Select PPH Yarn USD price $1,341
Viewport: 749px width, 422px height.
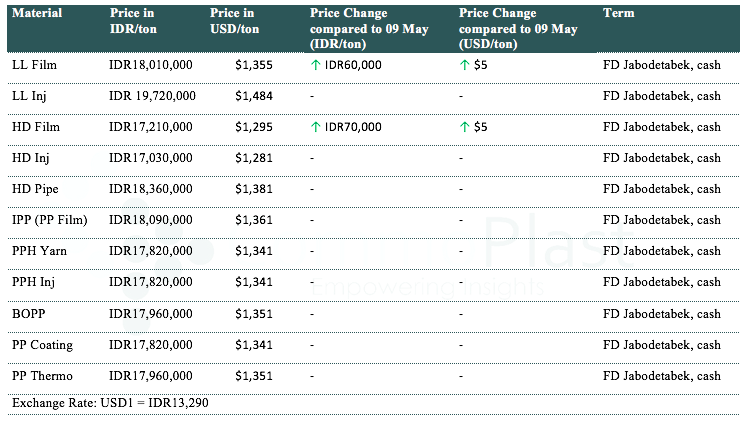click(253, 252)
